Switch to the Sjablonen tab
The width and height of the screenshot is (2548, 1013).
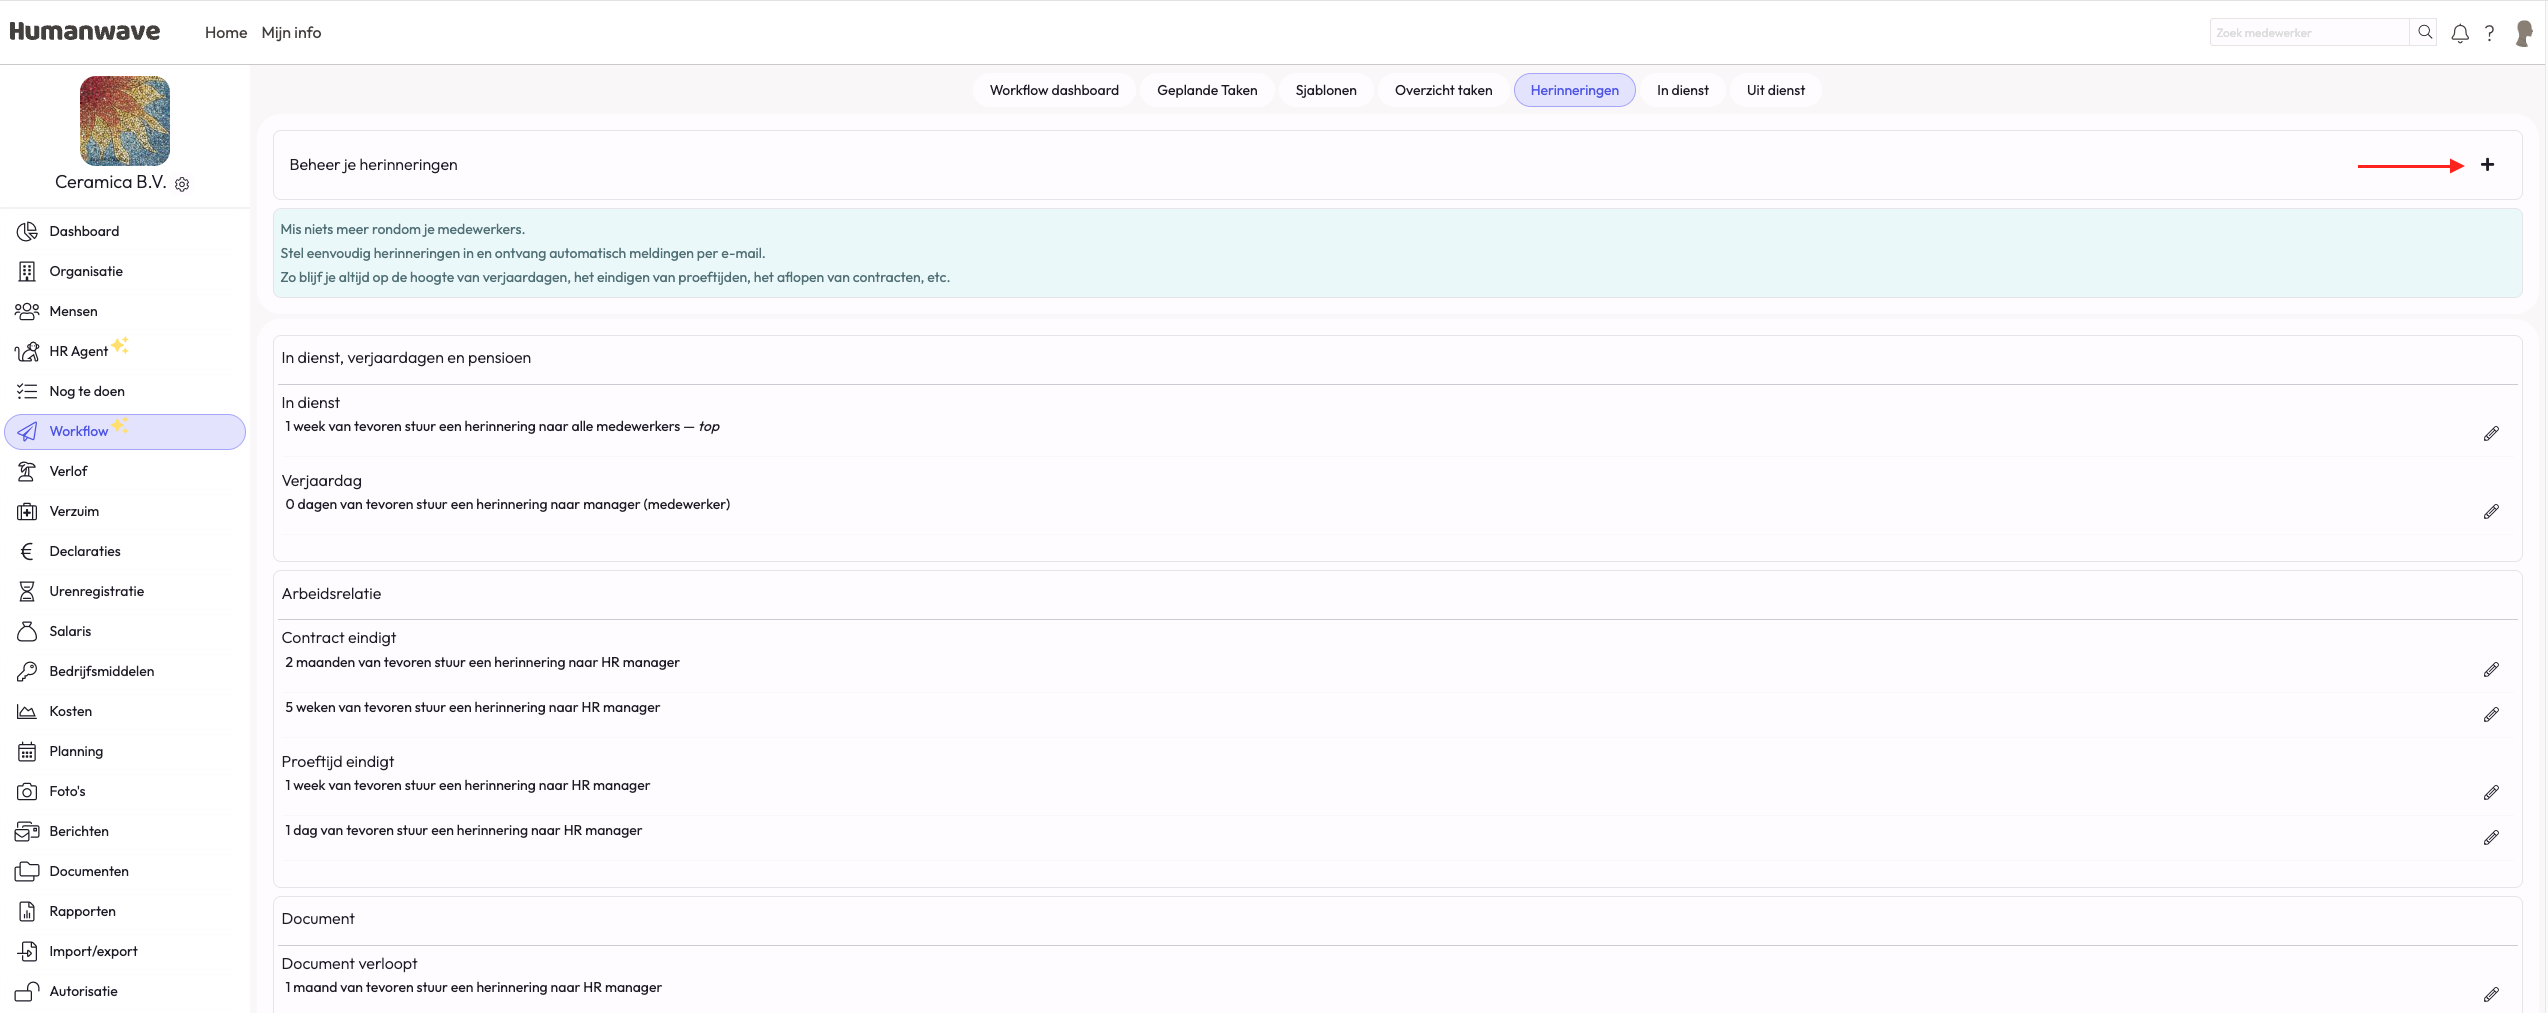pos(1325,90)
